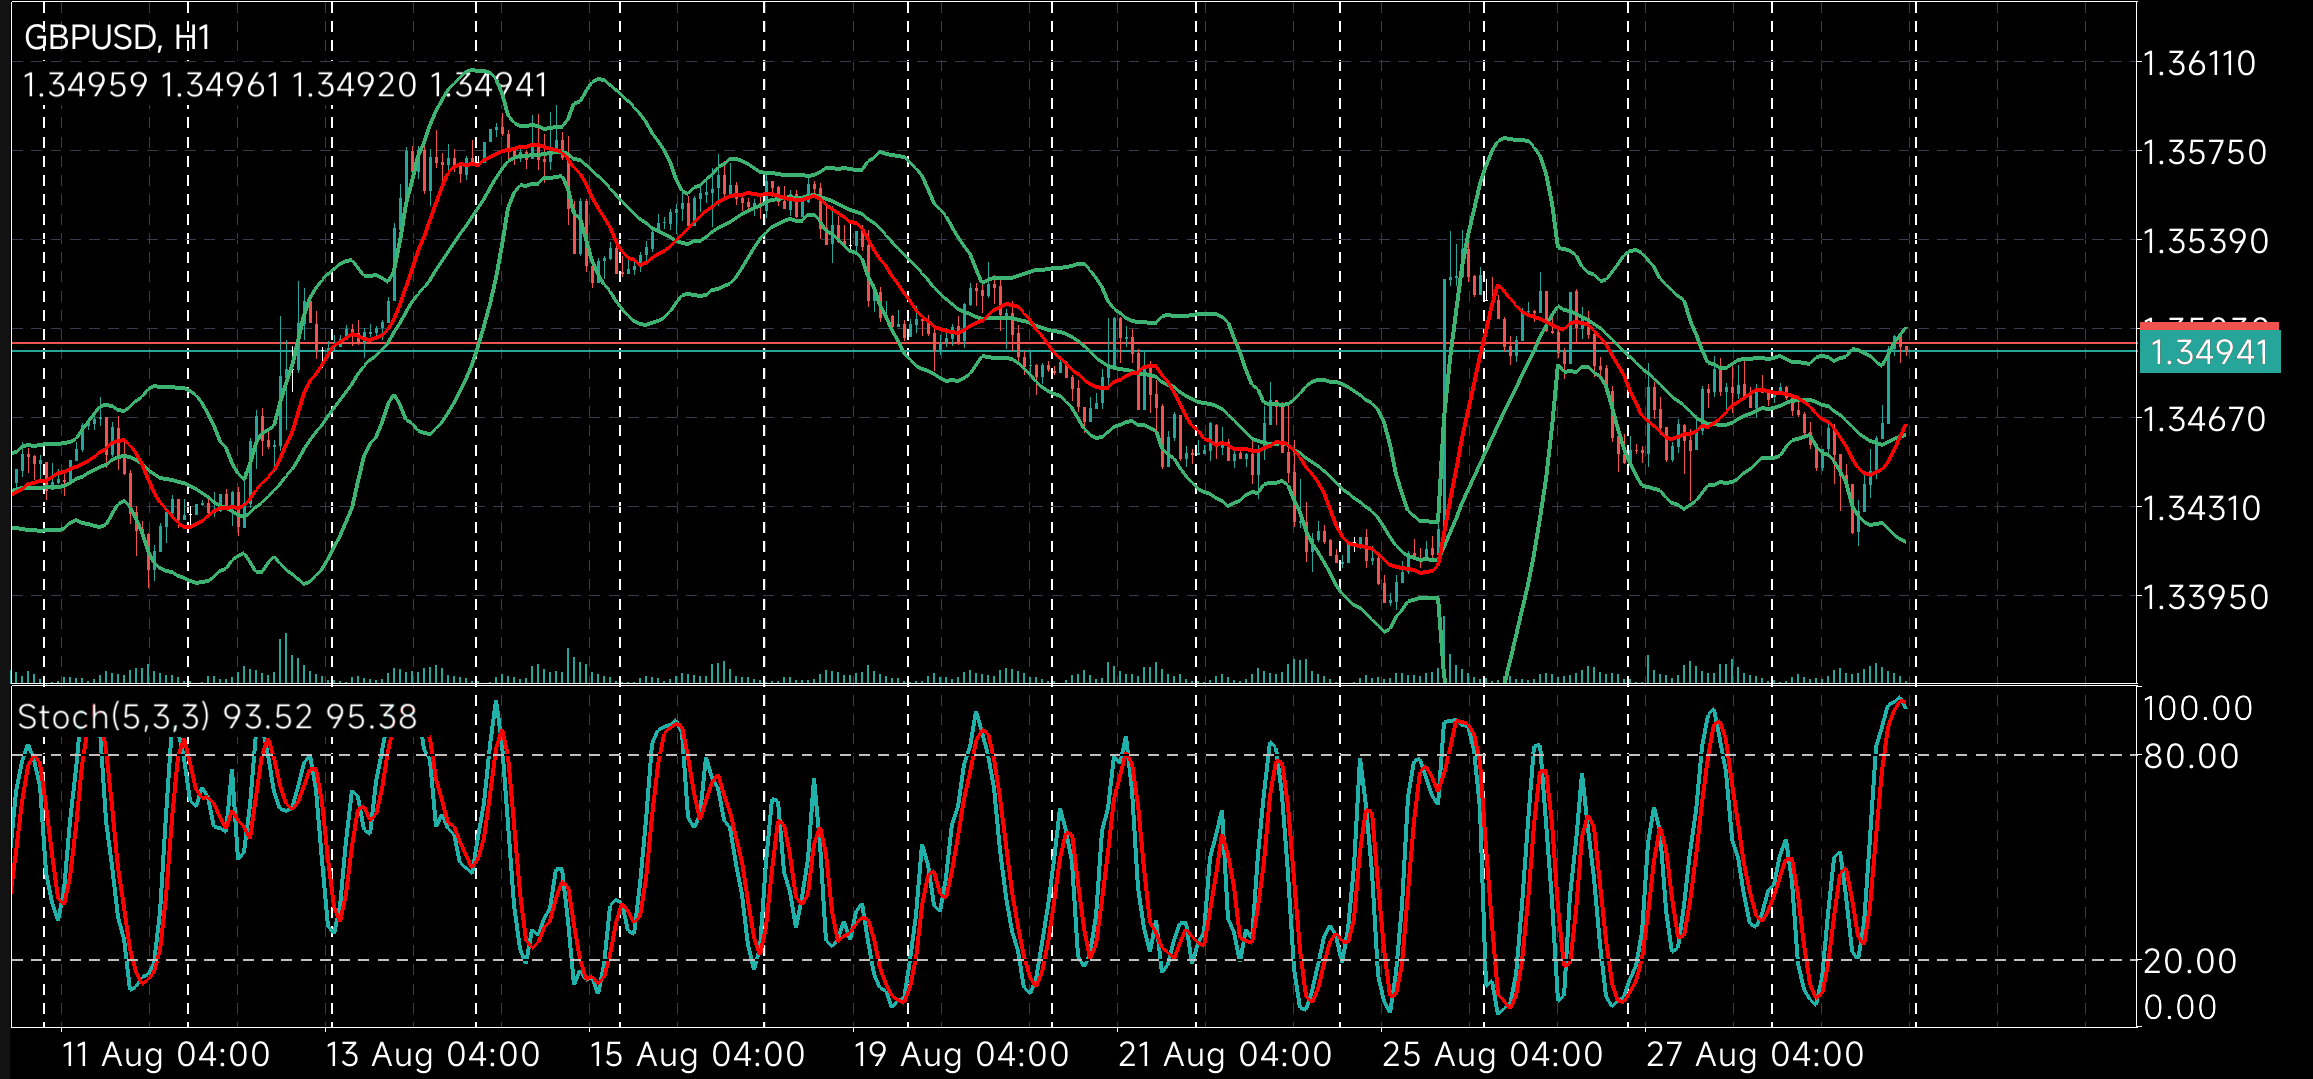Click the 11 Aug 04:00 time label
This screenshot has height=1079, width=2313.
(x=166, y=1055)
